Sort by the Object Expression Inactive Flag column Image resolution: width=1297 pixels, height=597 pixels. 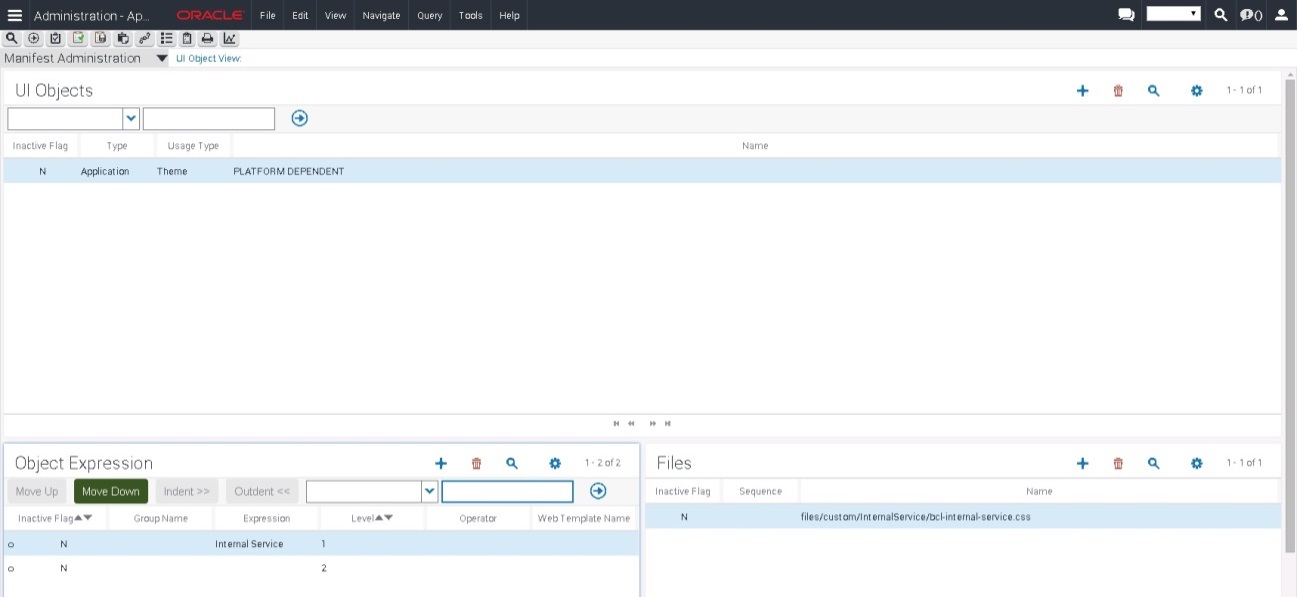click(x=55, y=518)
